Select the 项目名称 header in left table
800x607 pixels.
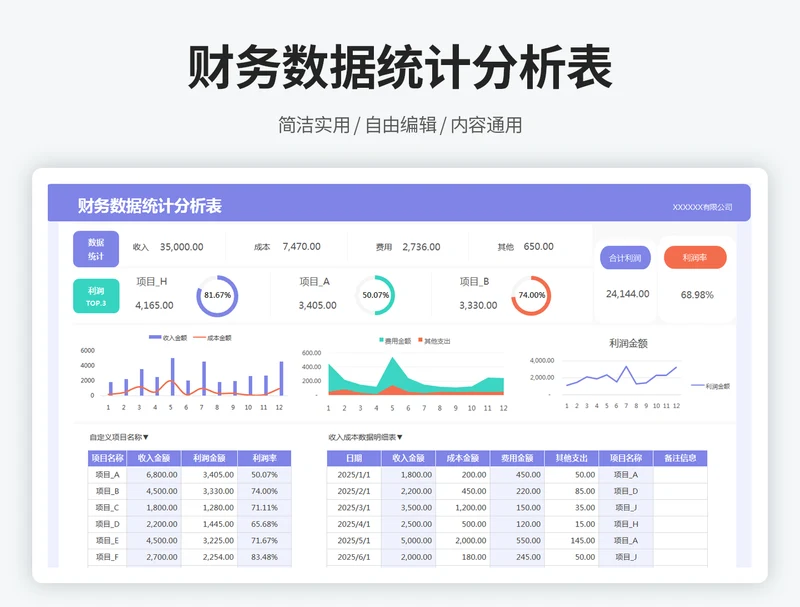point(107,458)
